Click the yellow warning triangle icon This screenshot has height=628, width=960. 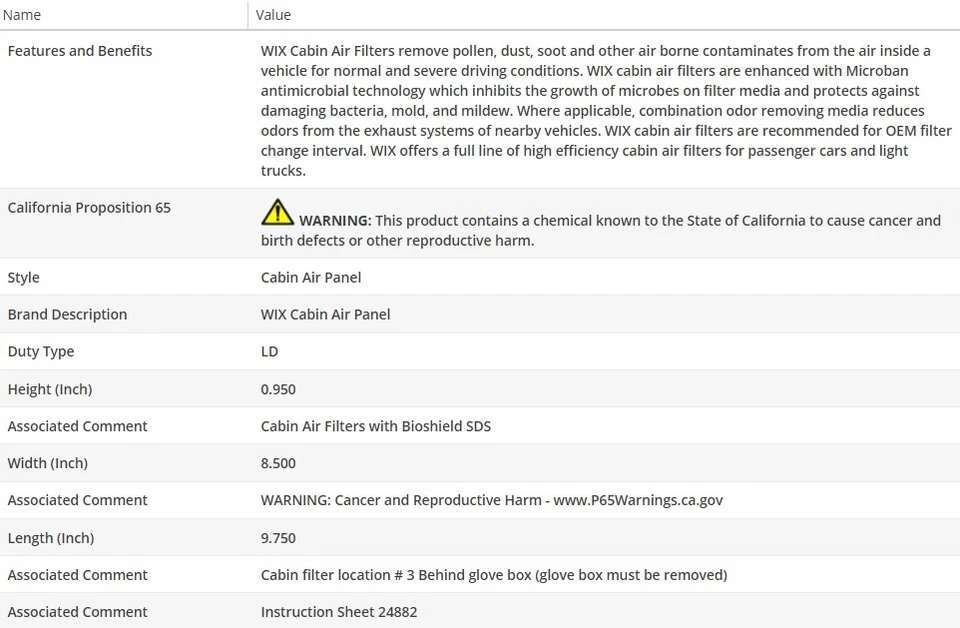[x=277, y=212]
